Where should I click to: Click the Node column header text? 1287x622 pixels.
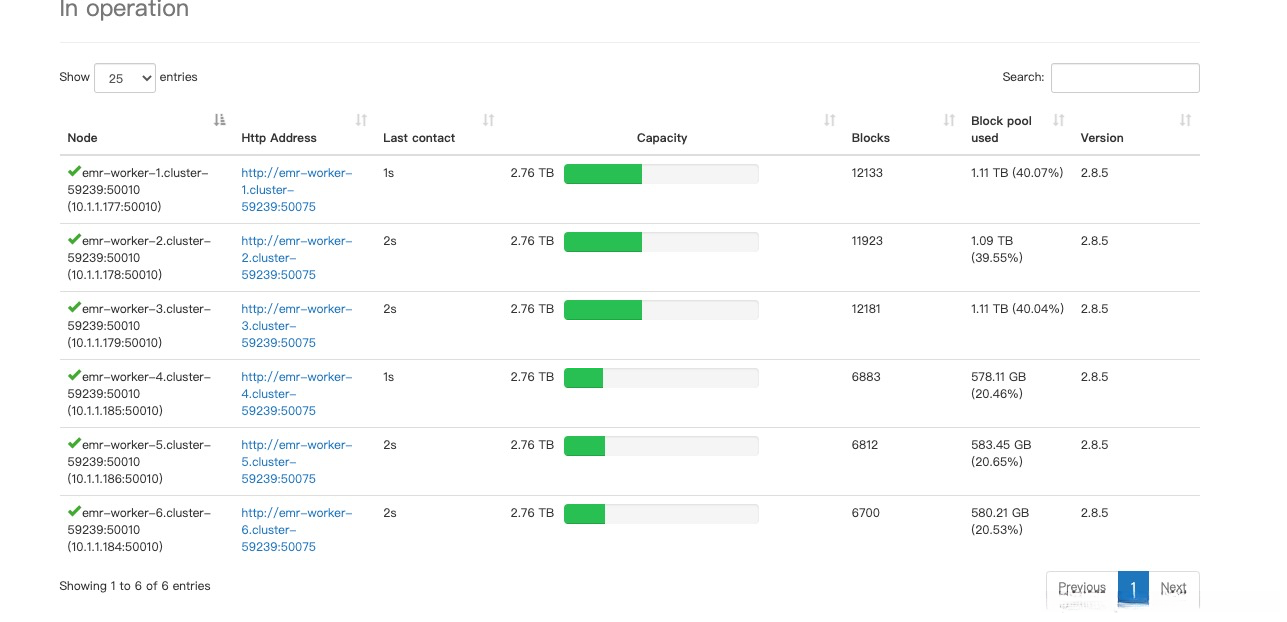point(83,138)
